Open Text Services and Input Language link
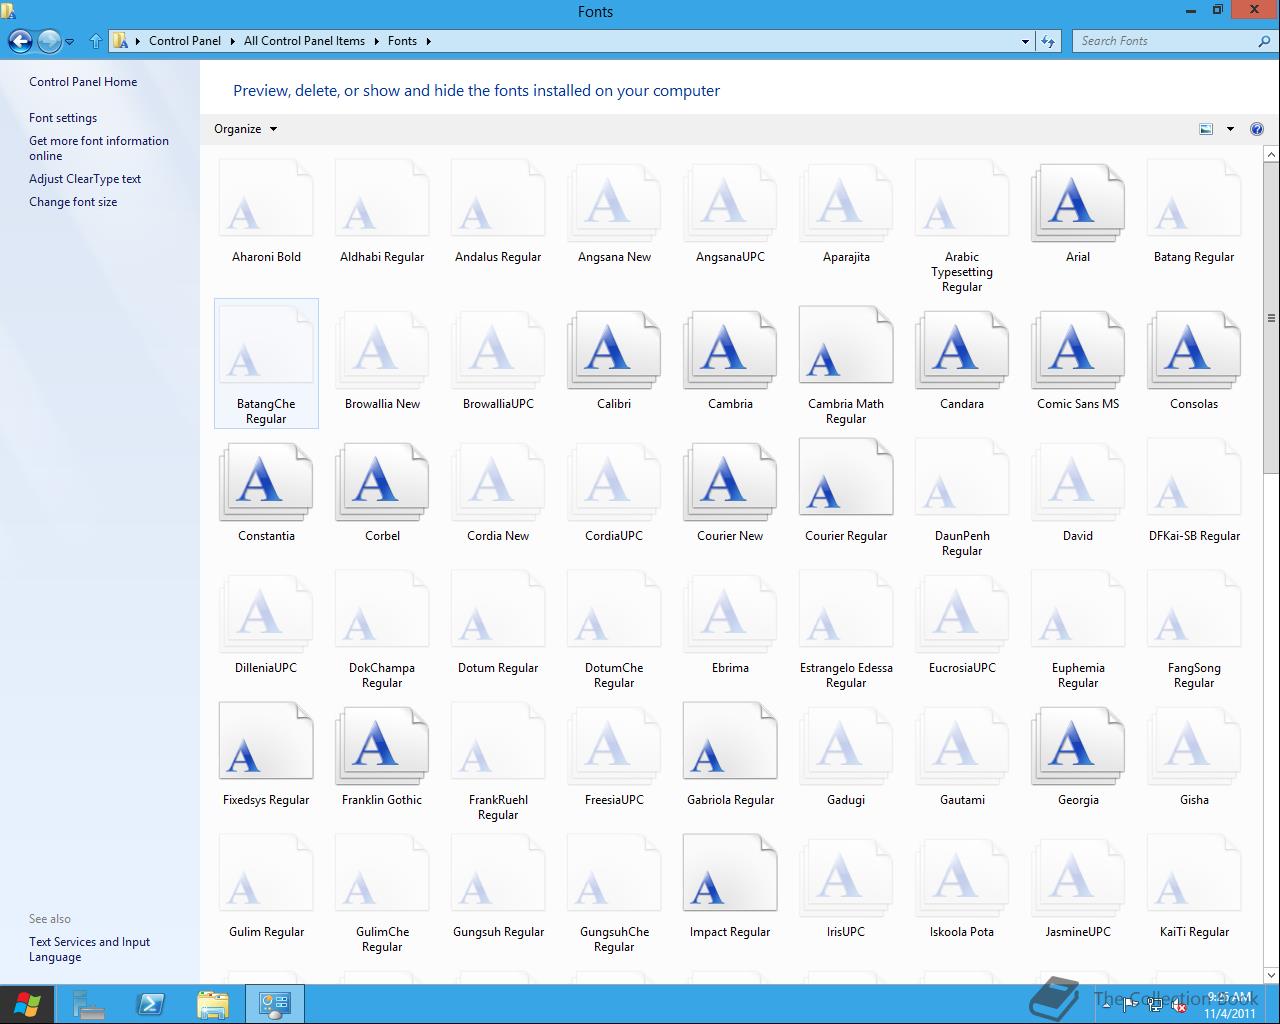The image size is (1280, 1024). 89,949
